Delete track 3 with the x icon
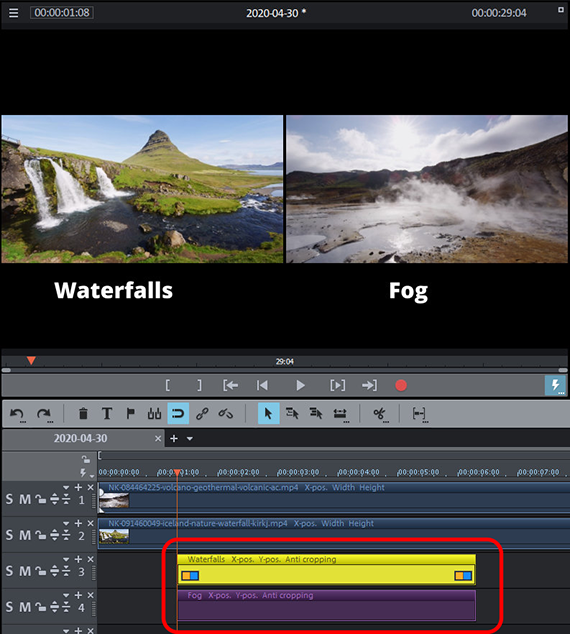Viewport: 570px width, 634px height. click(91, 559)
